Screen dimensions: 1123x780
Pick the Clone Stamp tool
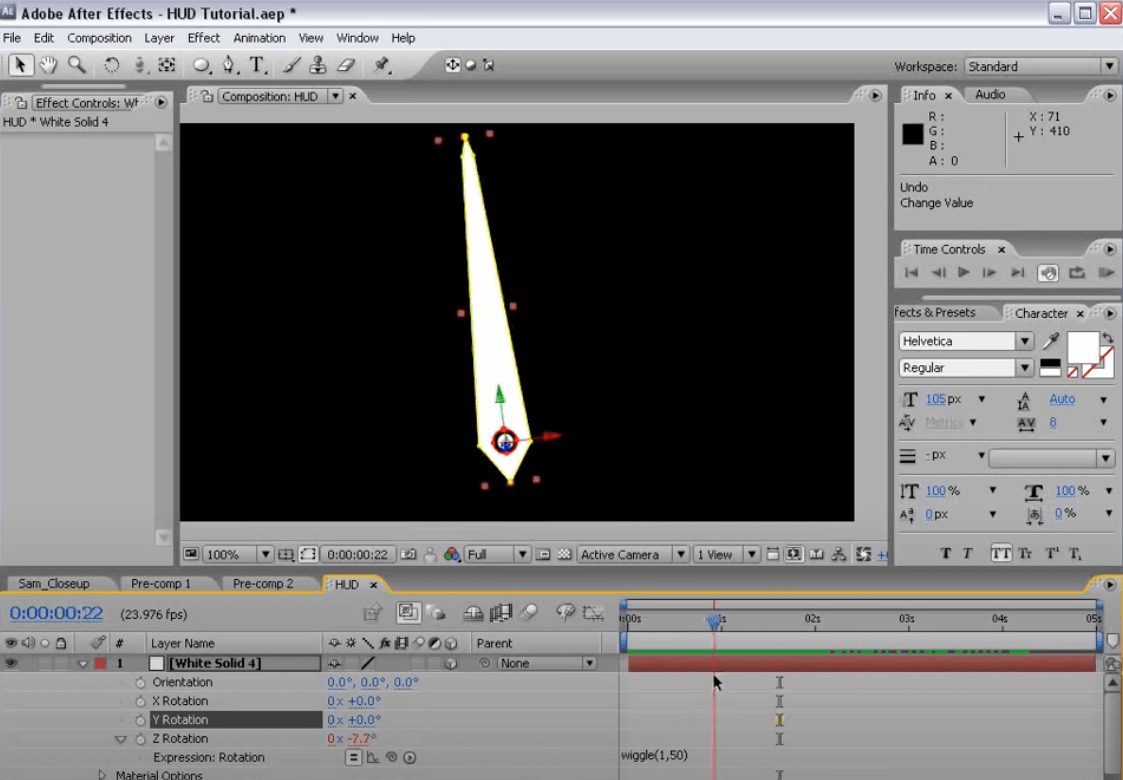click(318, 65)
